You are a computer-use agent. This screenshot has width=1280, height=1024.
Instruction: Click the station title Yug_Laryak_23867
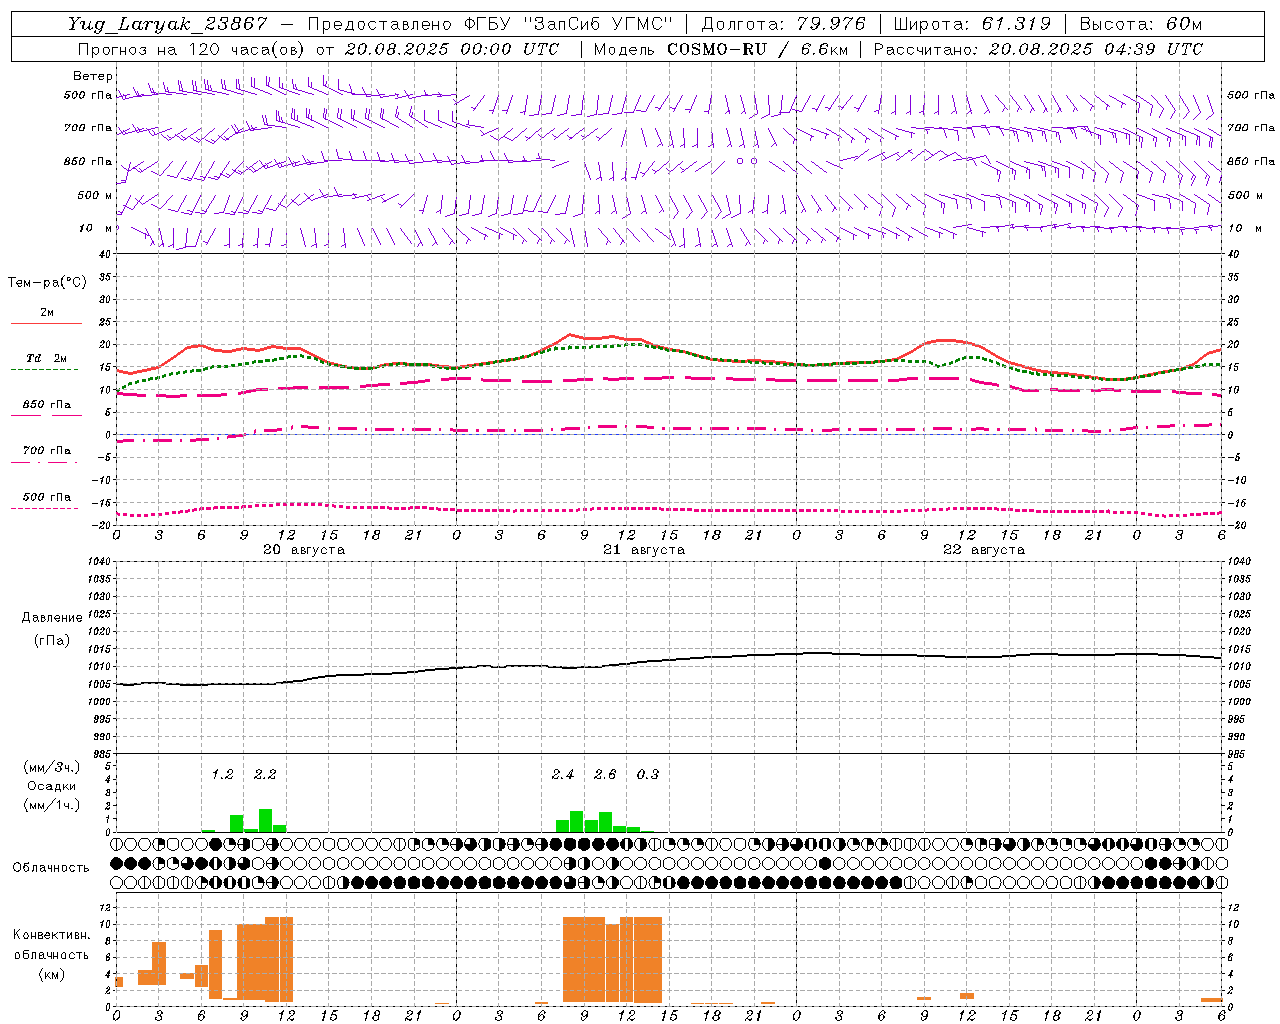coord(167,24)
